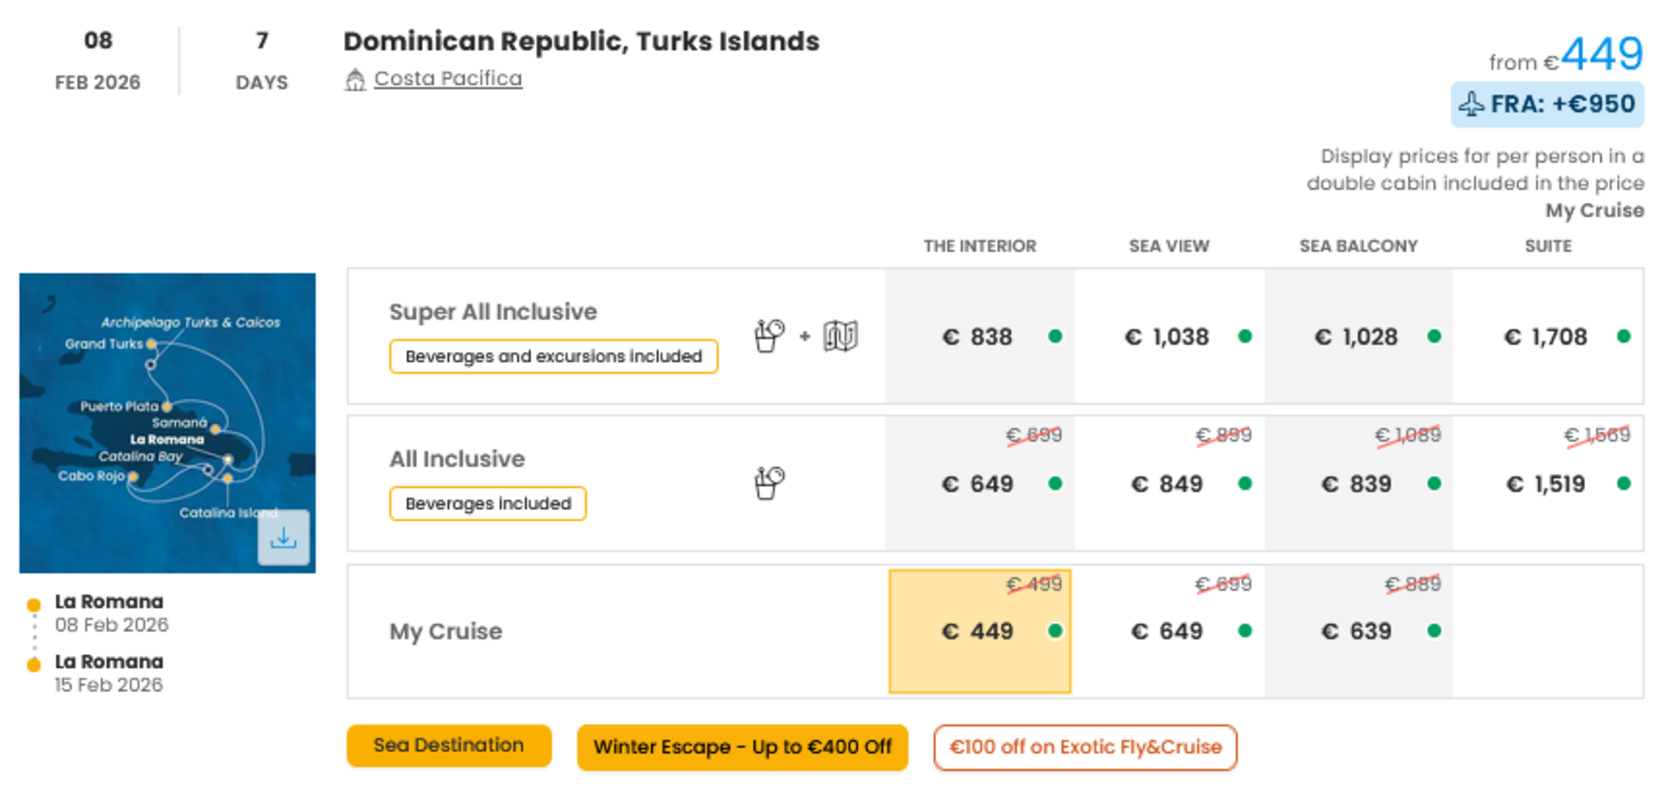Open the itinerary map thumbnail
Viewport: 1662px width, 800px height.
167,423
